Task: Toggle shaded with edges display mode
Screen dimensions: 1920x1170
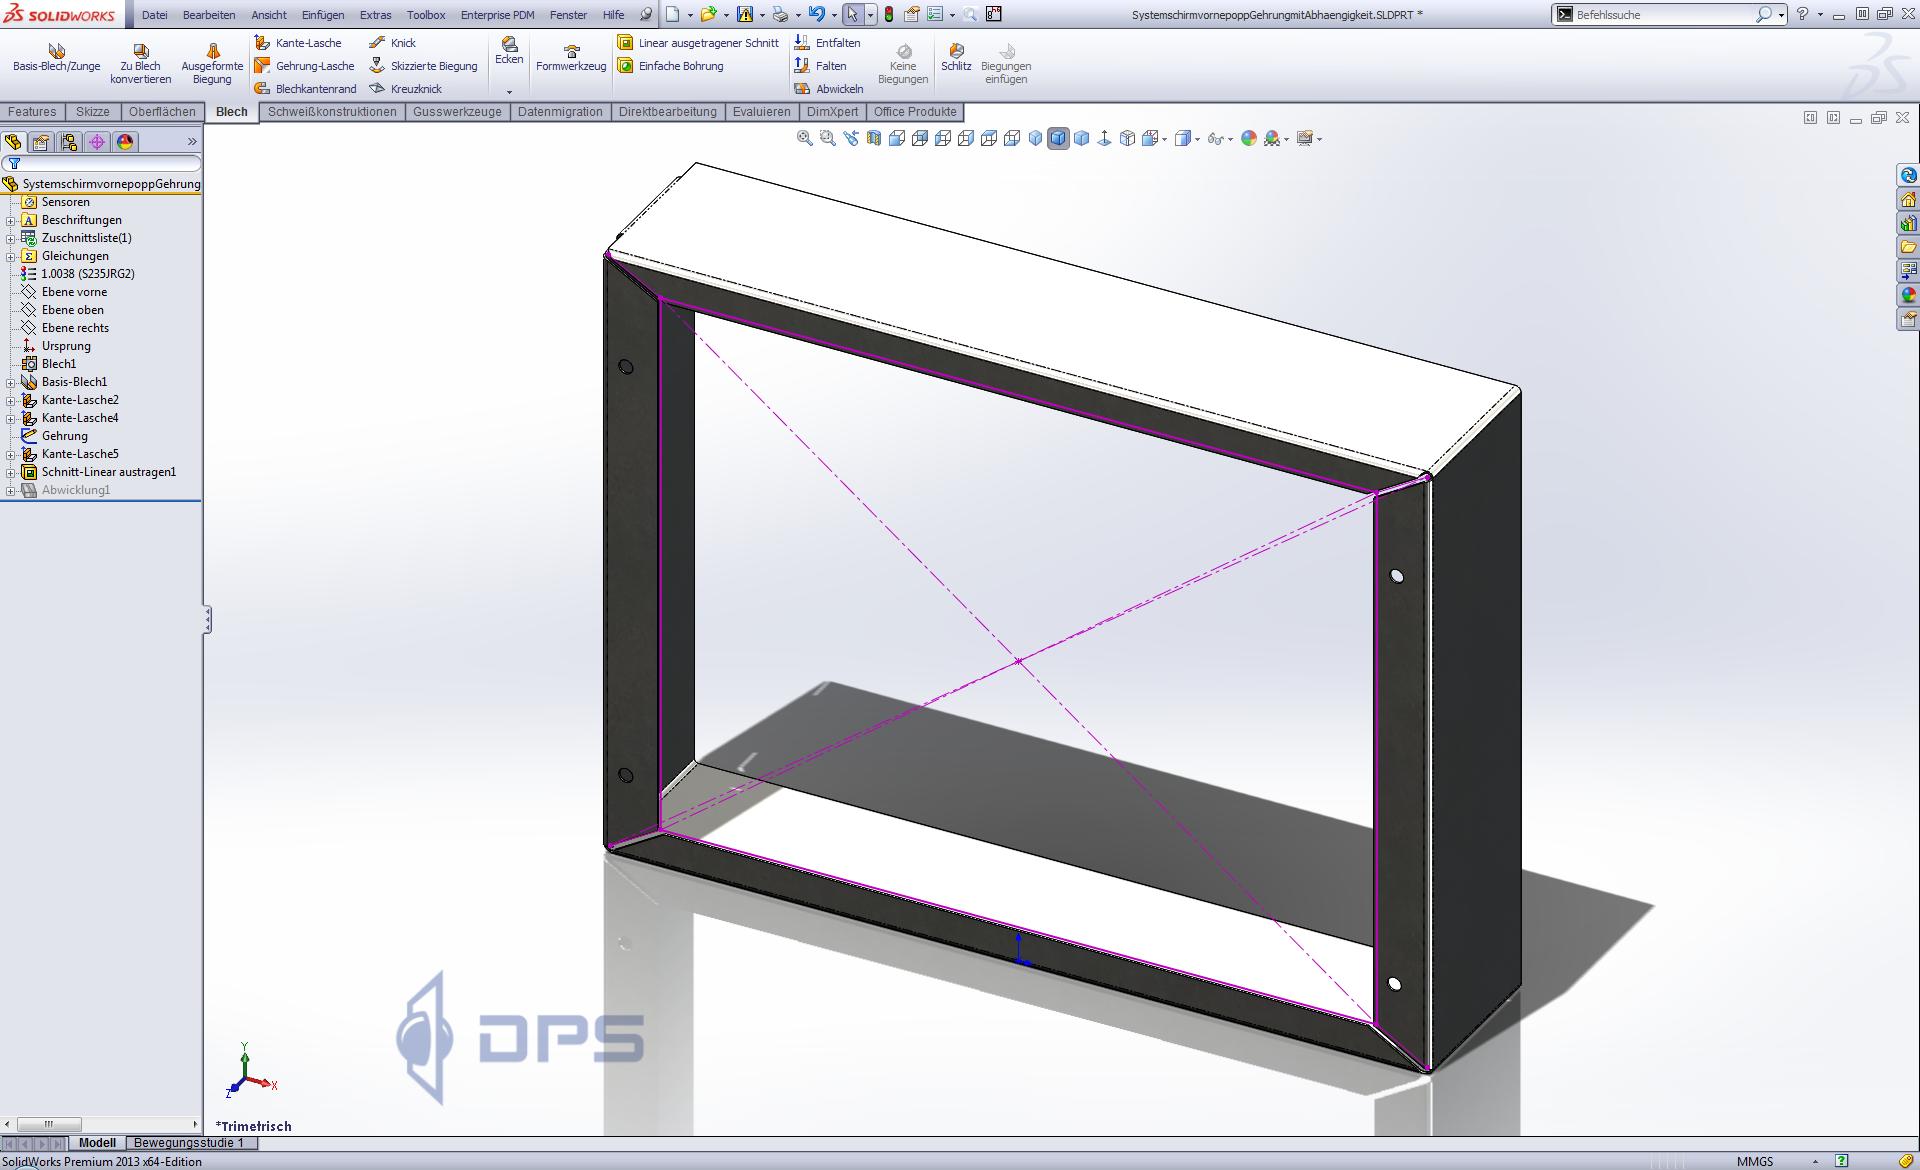Action: click(x=1058, y=139)
